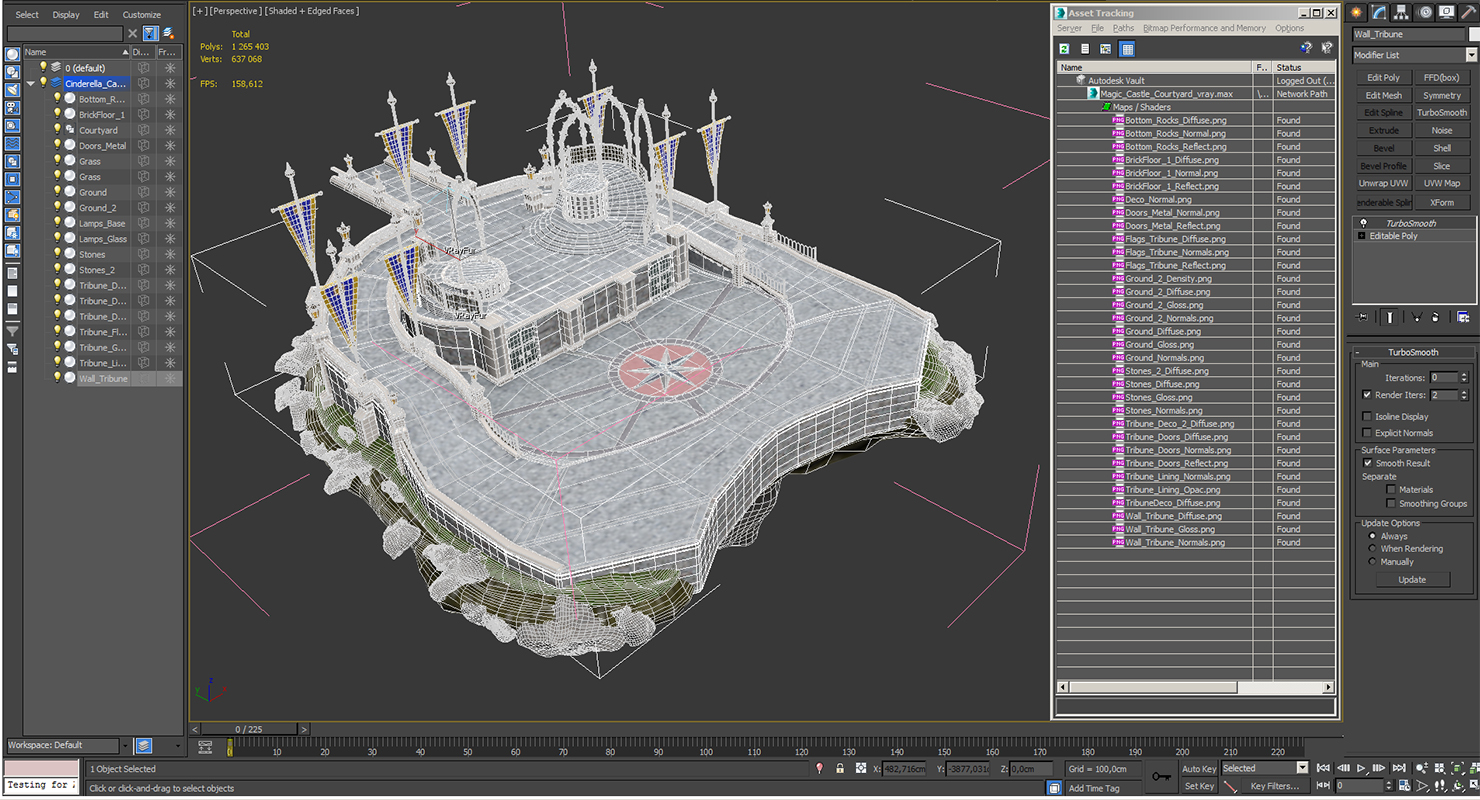Viewport: 1480px width, 800px height.
Task: Click the Selection Lock padlock icon
Action: click(839, 768)
